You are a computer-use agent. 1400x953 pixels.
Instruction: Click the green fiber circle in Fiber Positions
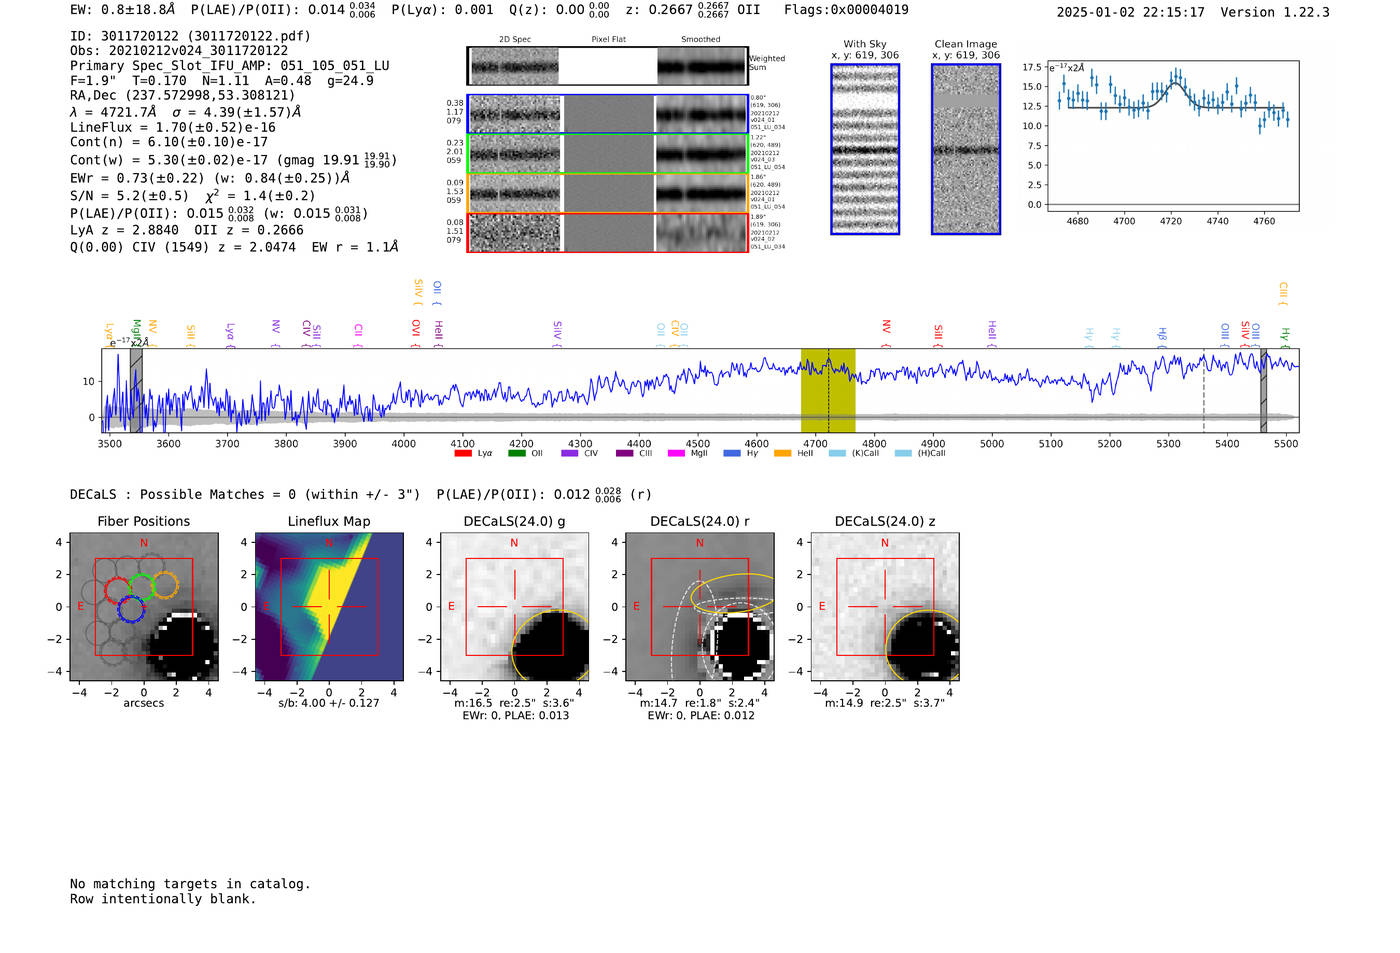tap(141, 588)
